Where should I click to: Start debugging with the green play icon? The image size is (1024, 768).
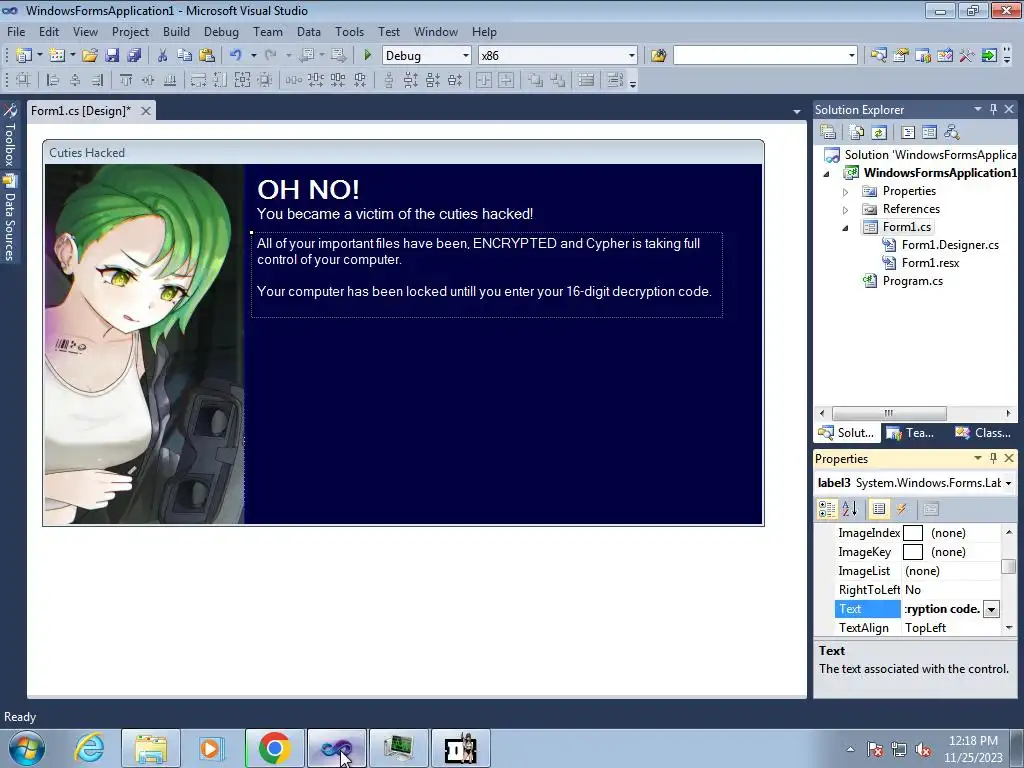tap(368, 56)
